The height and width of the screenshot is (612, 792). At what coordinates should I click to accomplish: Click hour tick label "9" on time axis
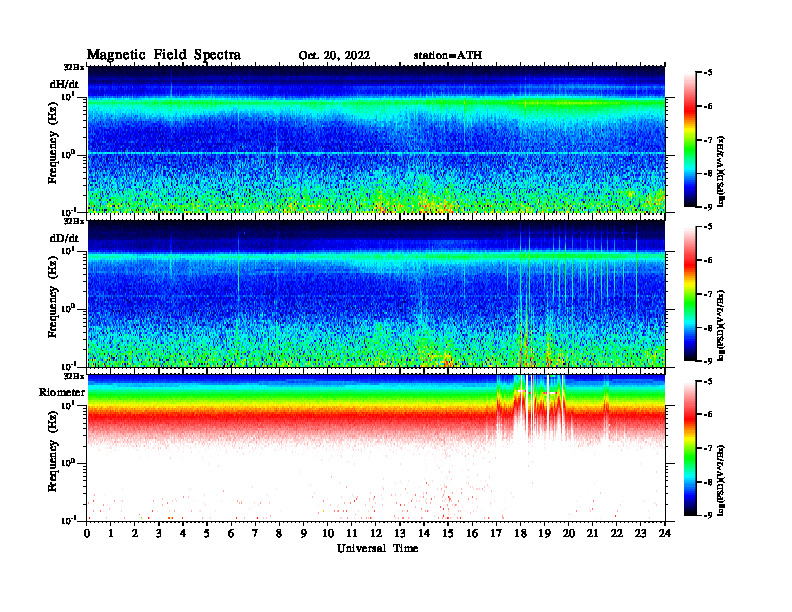[303, 534]
